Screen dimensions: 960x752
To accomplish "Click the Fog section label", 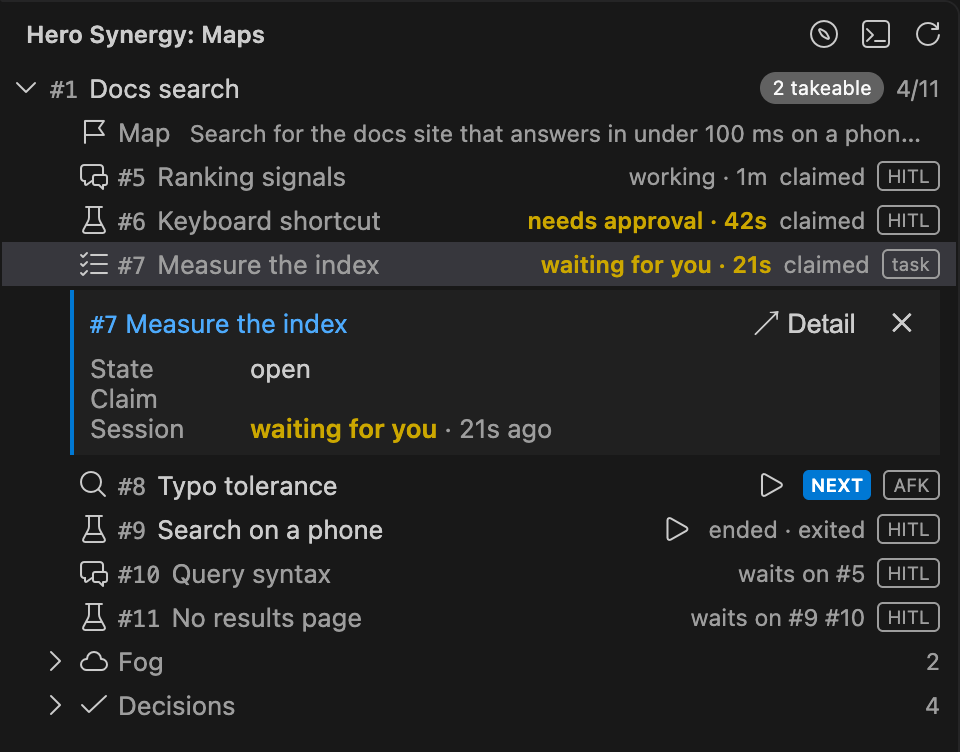I will (140, 663).
